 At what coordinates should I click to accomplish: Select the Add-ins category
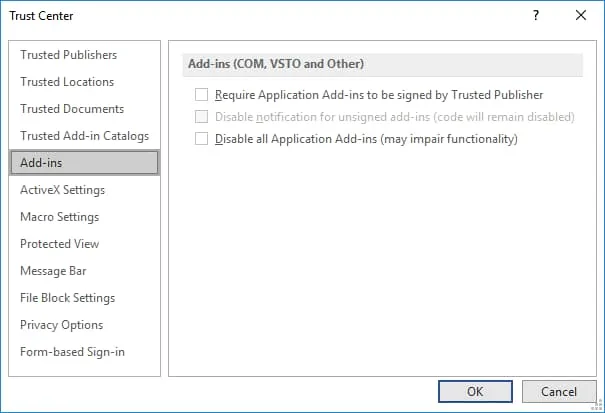(x=84, y=163)
